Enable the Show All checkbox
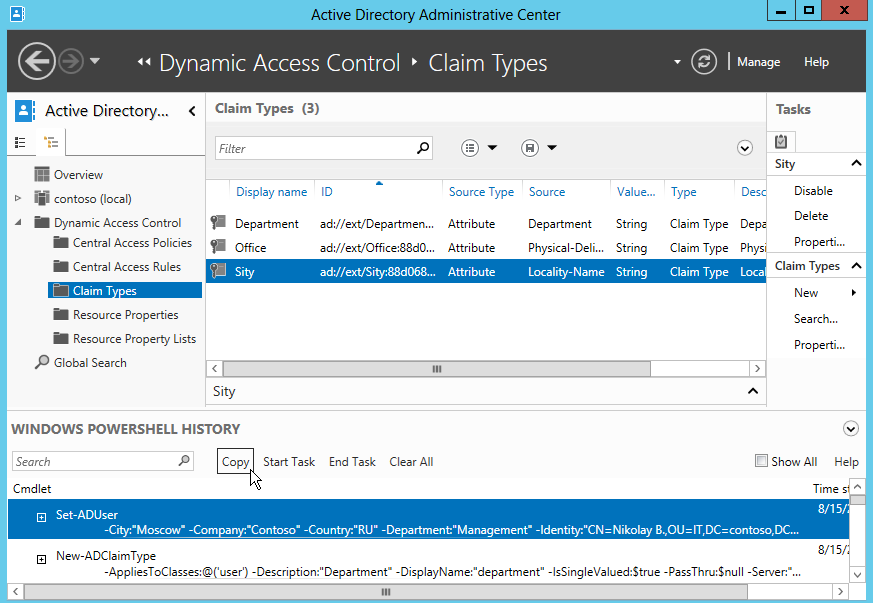Image resolution: width=873 pixels, height=603 pixels. (x=761, y=460)
